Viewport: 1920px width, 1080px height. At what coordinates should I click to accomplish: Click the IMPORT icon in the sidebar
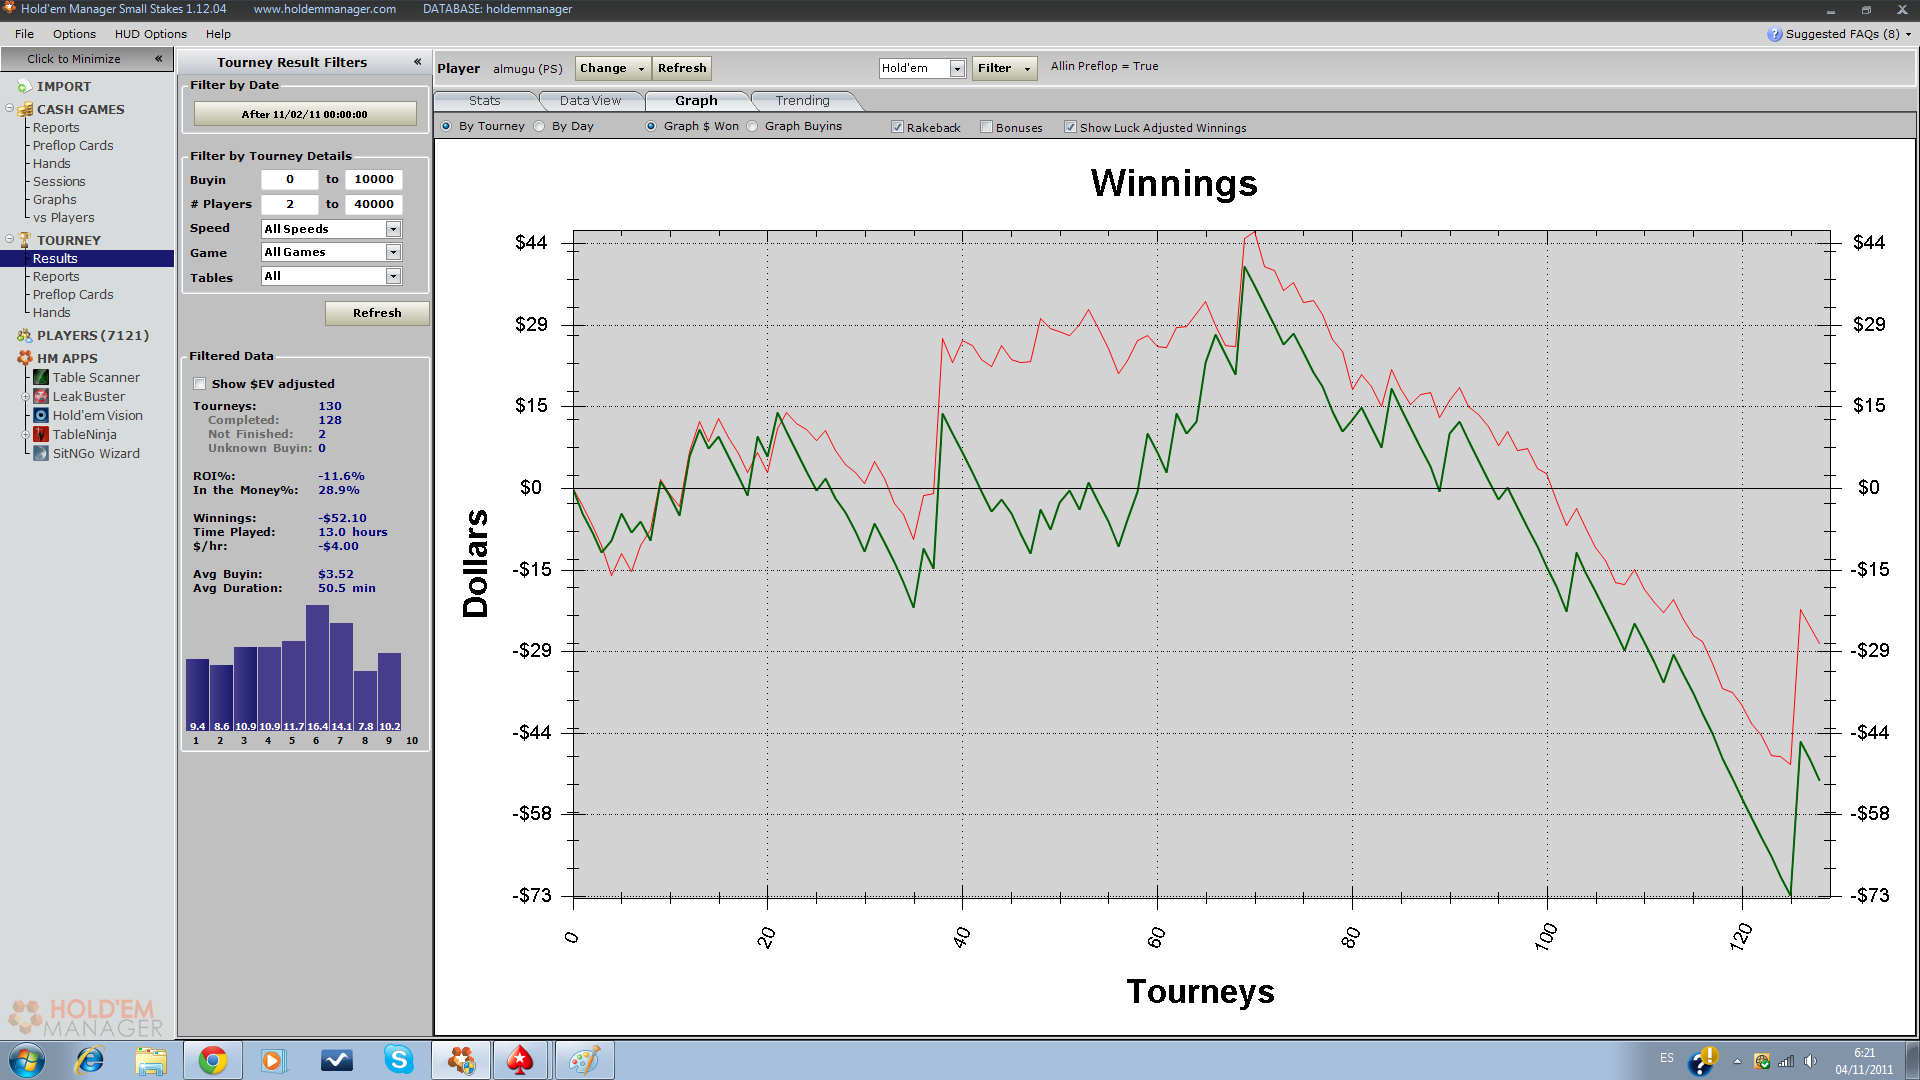[x=25, y=87]
